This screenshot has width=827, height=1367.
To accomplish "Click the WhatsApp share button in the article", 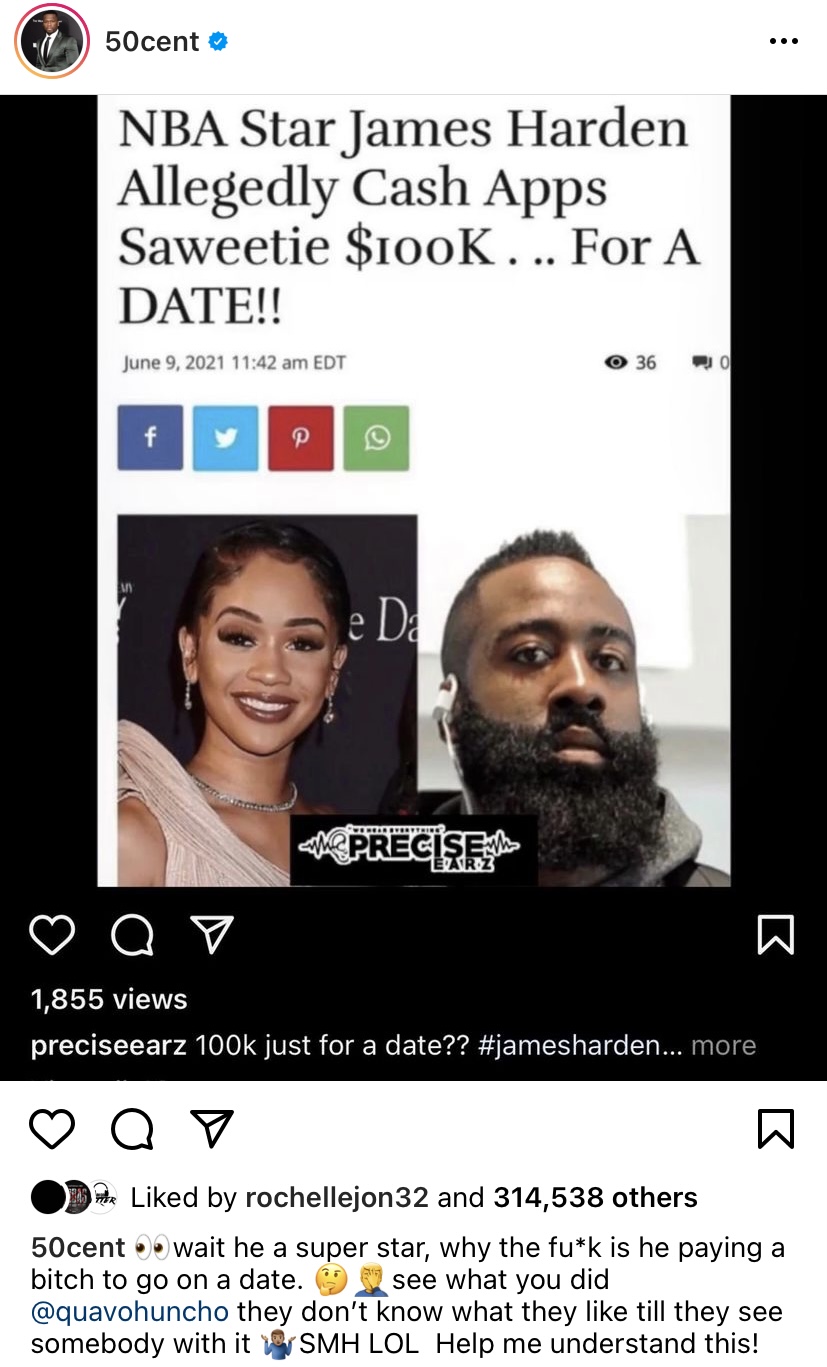I will point(376,438).
